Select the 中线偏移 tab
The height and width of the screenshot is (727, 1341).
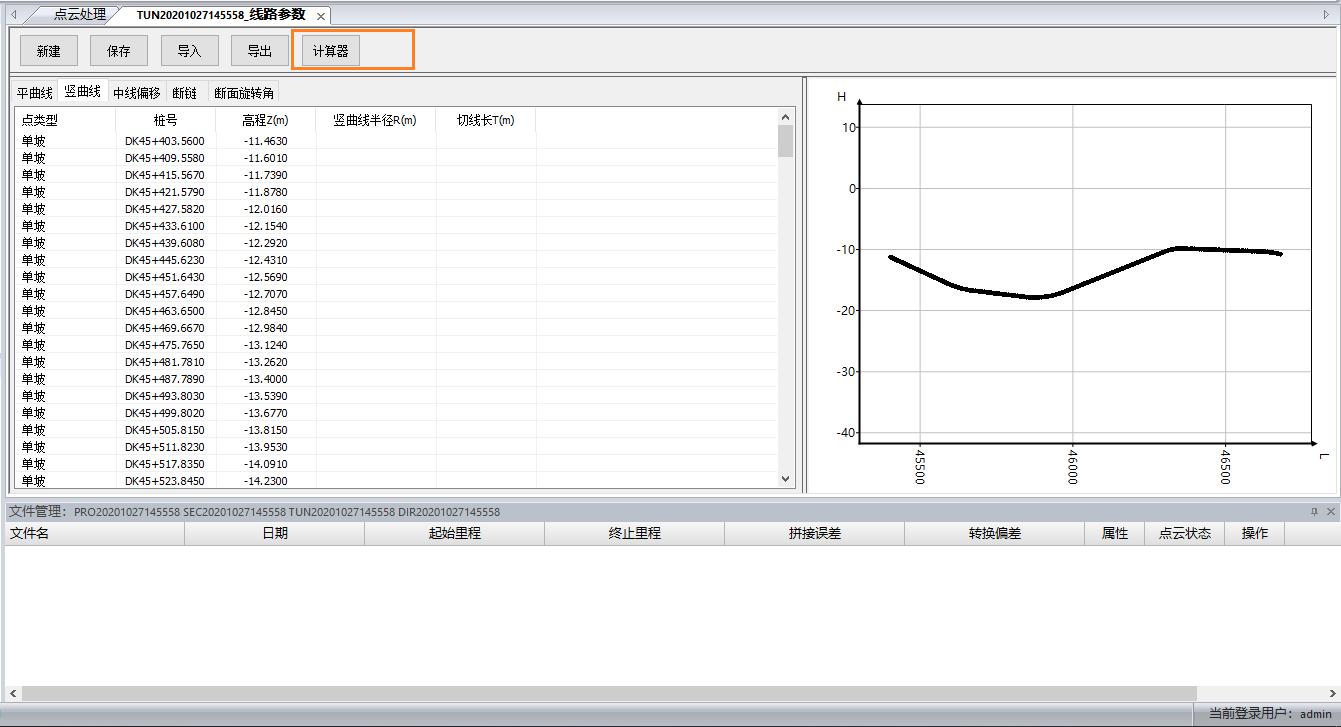pos(136,93)
